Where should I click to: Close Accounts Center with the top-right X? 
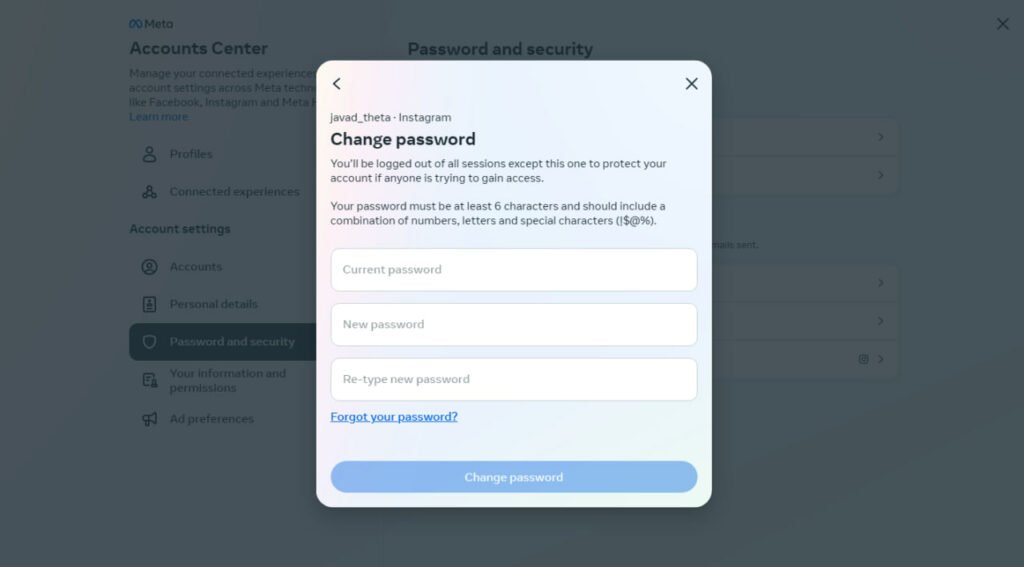(x=1002, y=24)
